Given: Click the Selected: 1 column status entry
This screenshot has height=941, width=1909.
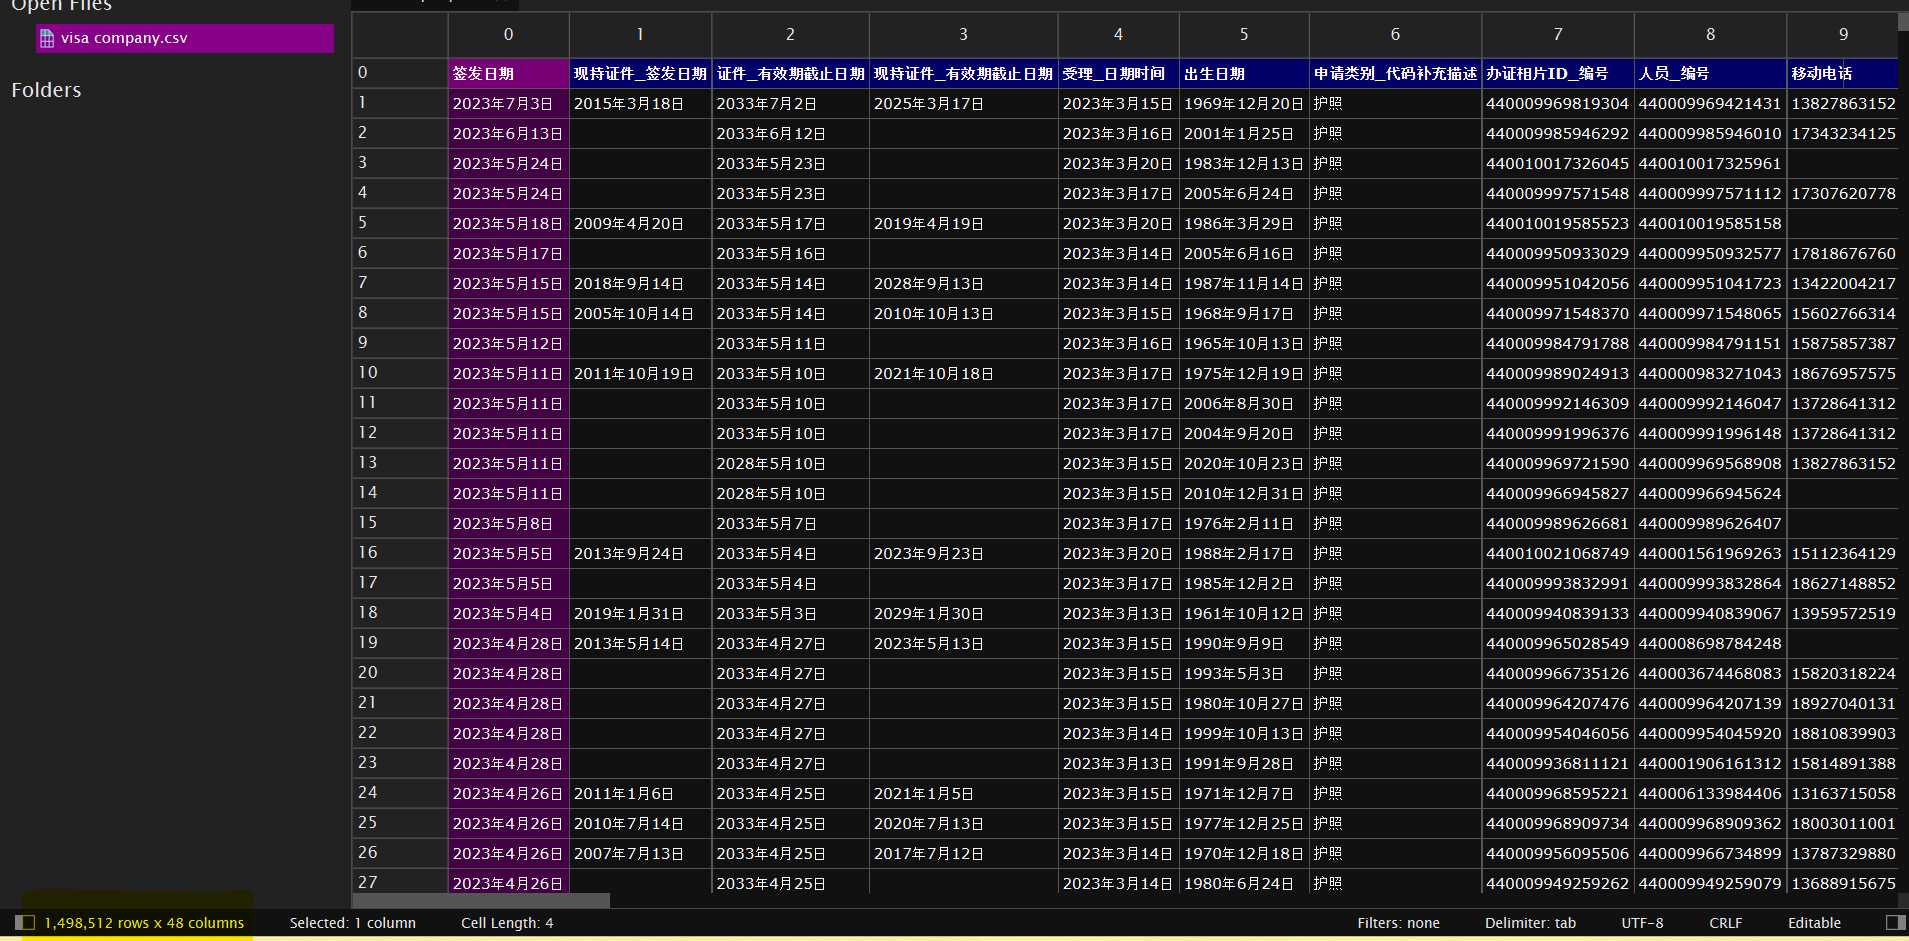Looking at the screenshot, I should pos(352,923).
